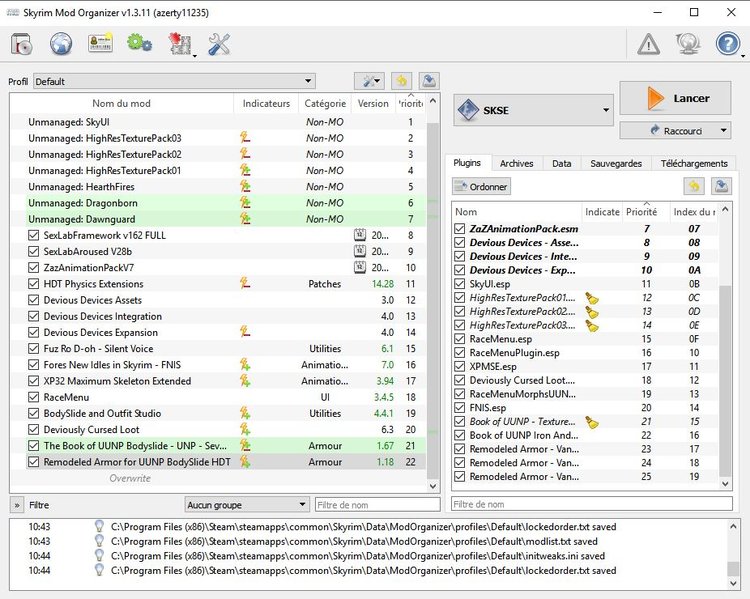The image size is (750, 599).
Task: Click the SKSE executable icon
Action: click(x=468, y=110)
